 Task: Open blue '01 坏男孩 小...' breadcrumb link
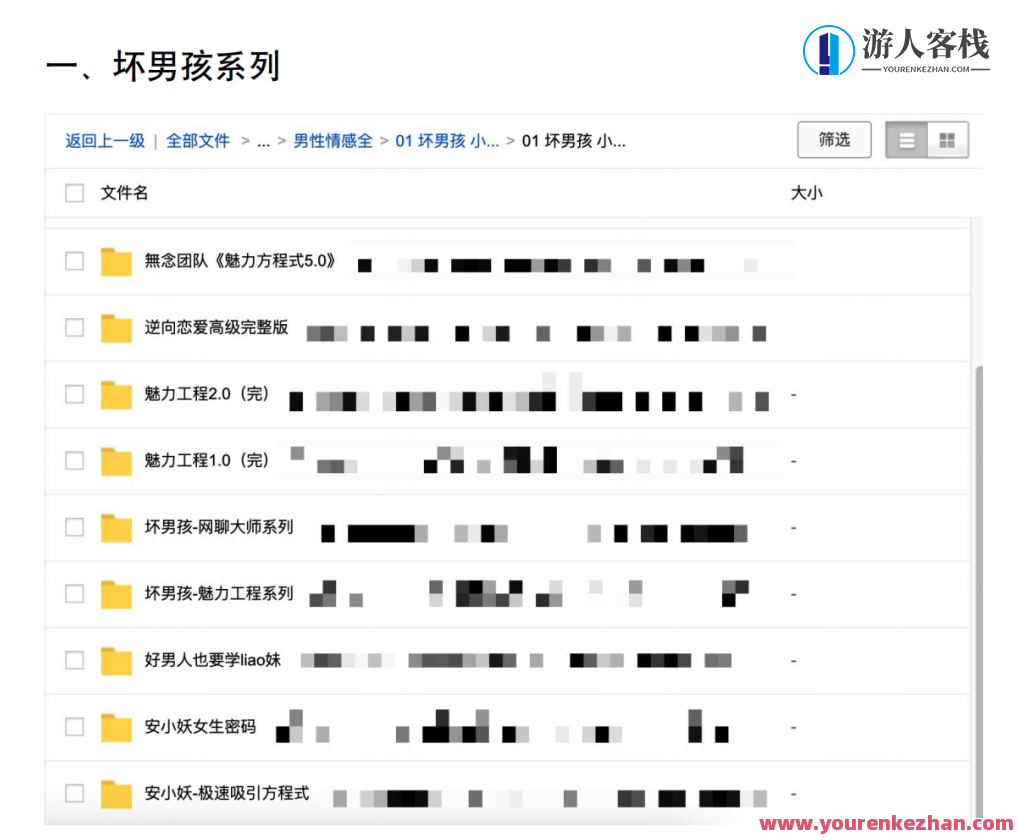coord(447,141)
